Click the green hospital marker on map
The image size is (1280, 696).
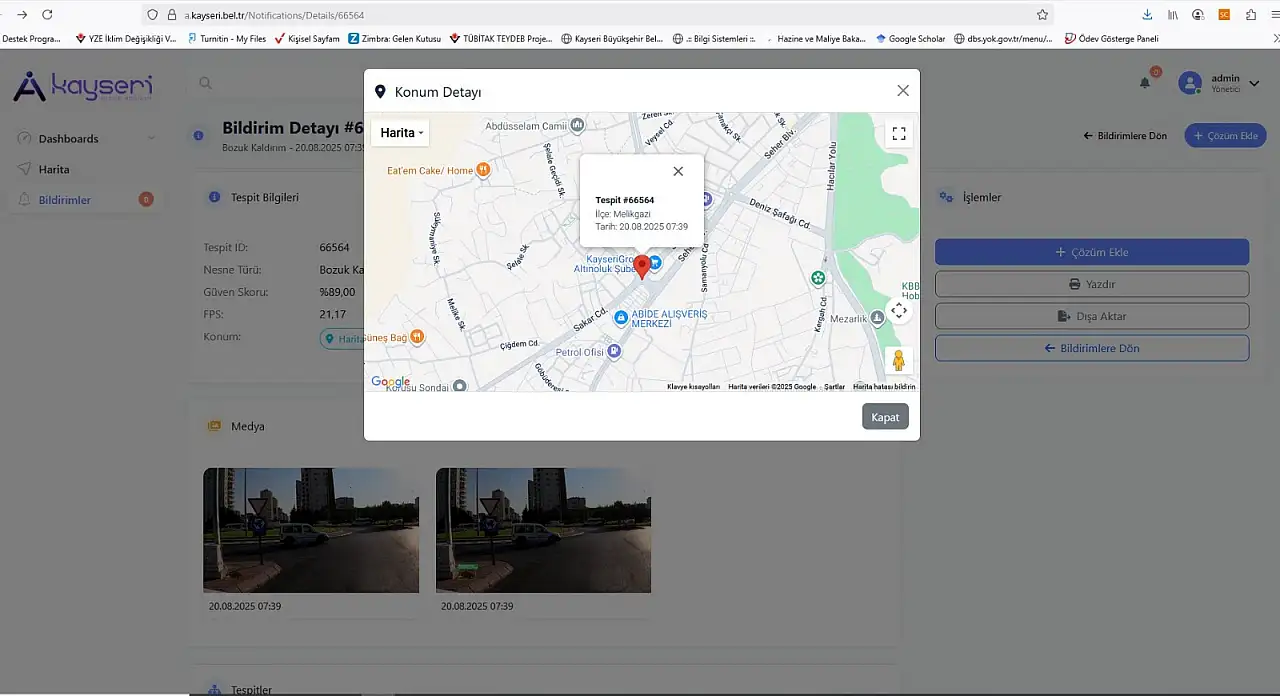pos(818,278)
